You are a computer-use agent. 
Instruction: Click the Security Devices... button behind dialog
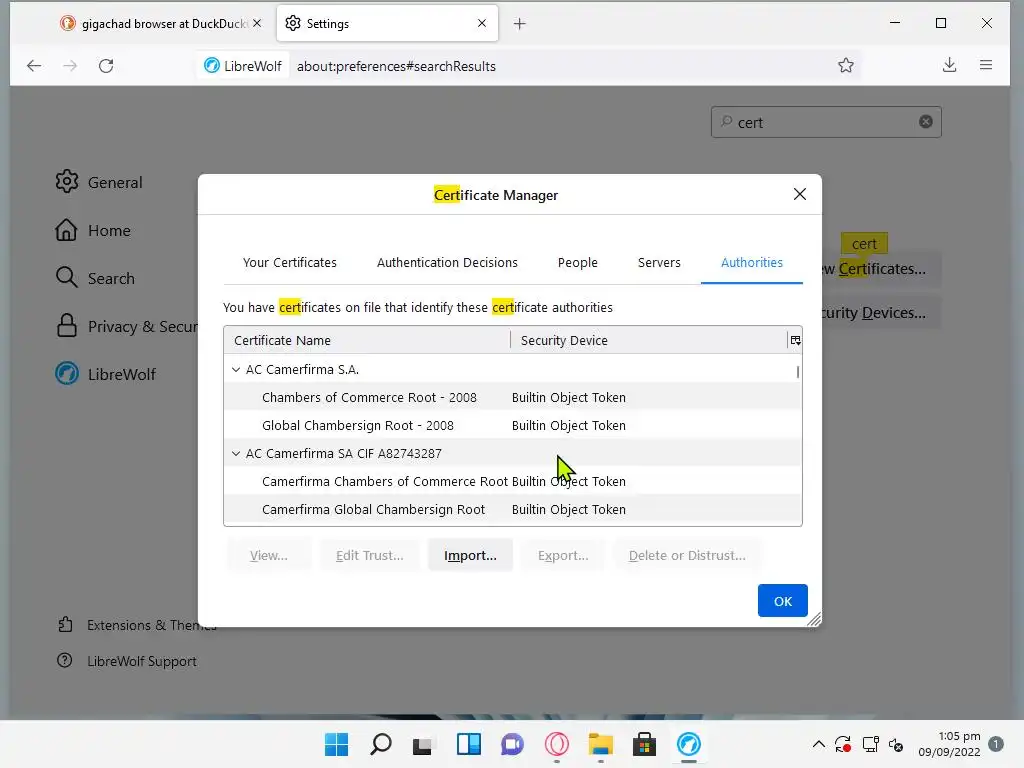881,313
